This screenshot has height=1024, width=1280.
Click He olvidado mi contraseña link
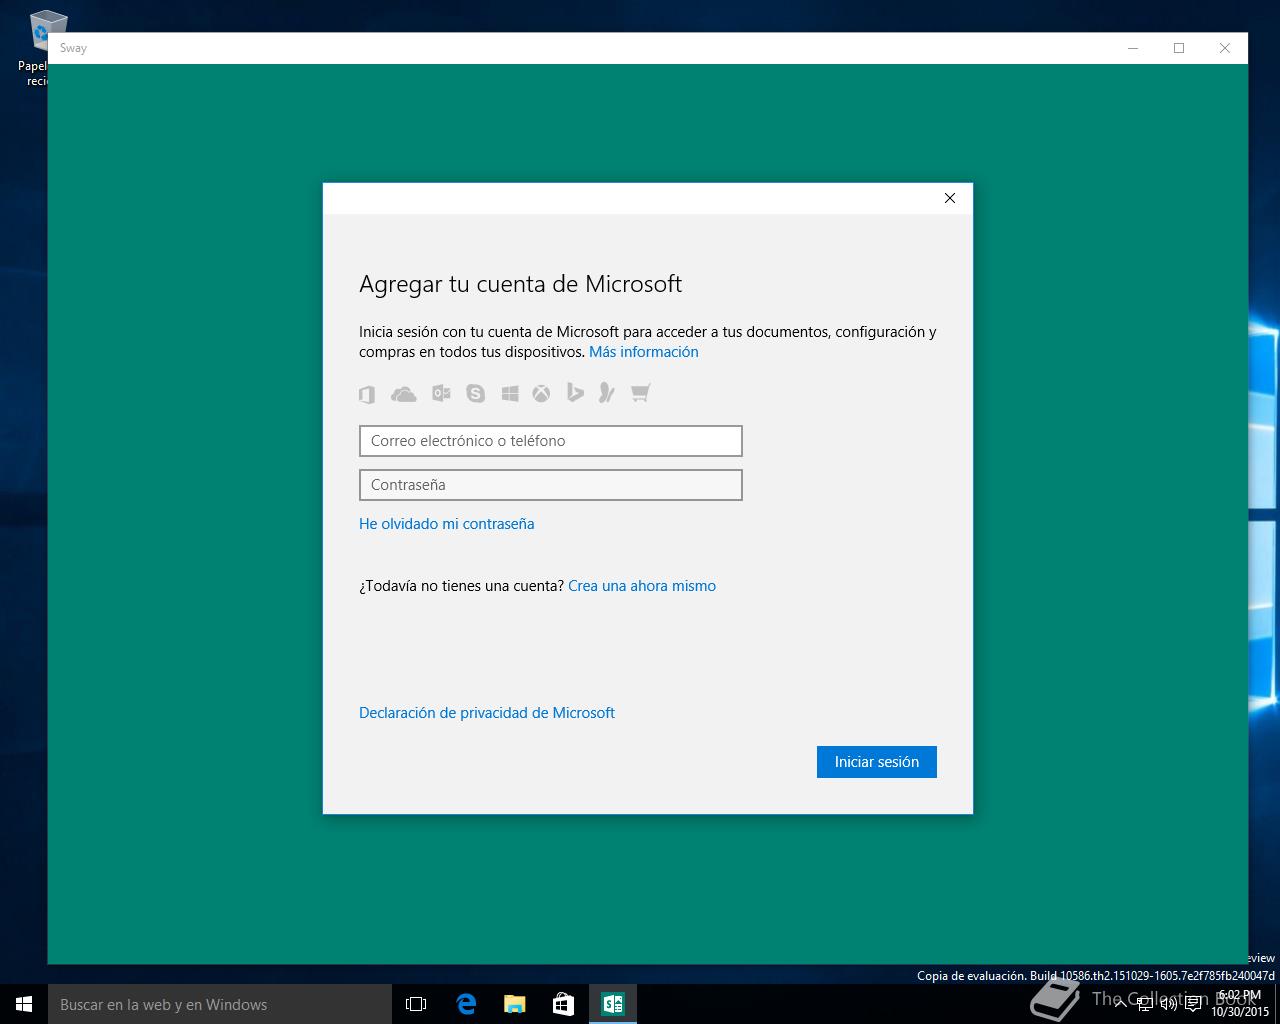447,524
